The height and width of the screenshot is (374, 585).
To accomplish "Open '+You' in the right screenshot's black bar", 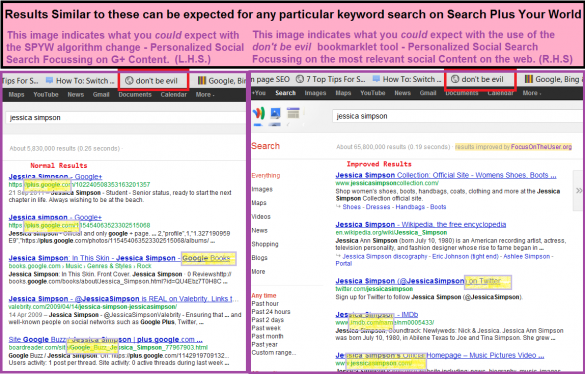I will pyautogui.click(x=259, y=93).
